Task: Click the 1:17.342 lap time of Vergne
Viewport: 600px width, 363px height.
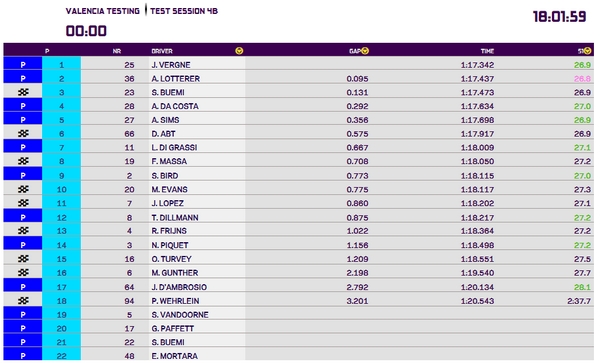Action: click(477, 65)
